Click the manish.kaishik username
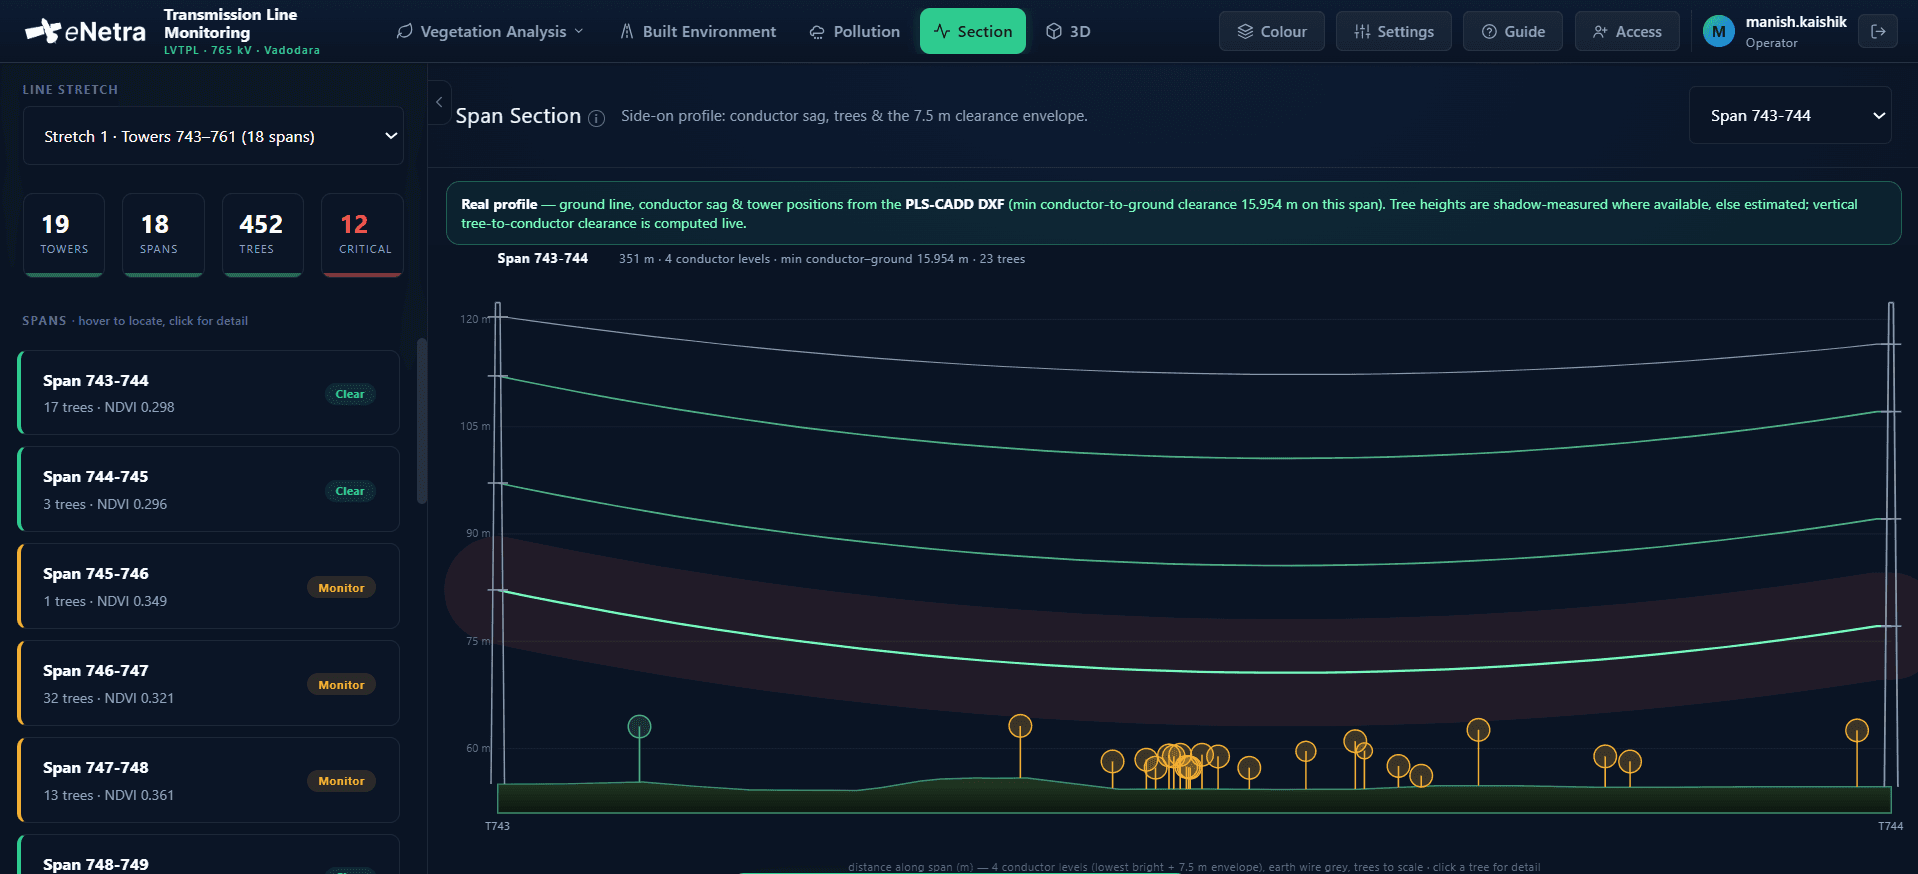Image resolution: width=1918 pixels, height=874 pixels. point(1796,22)
